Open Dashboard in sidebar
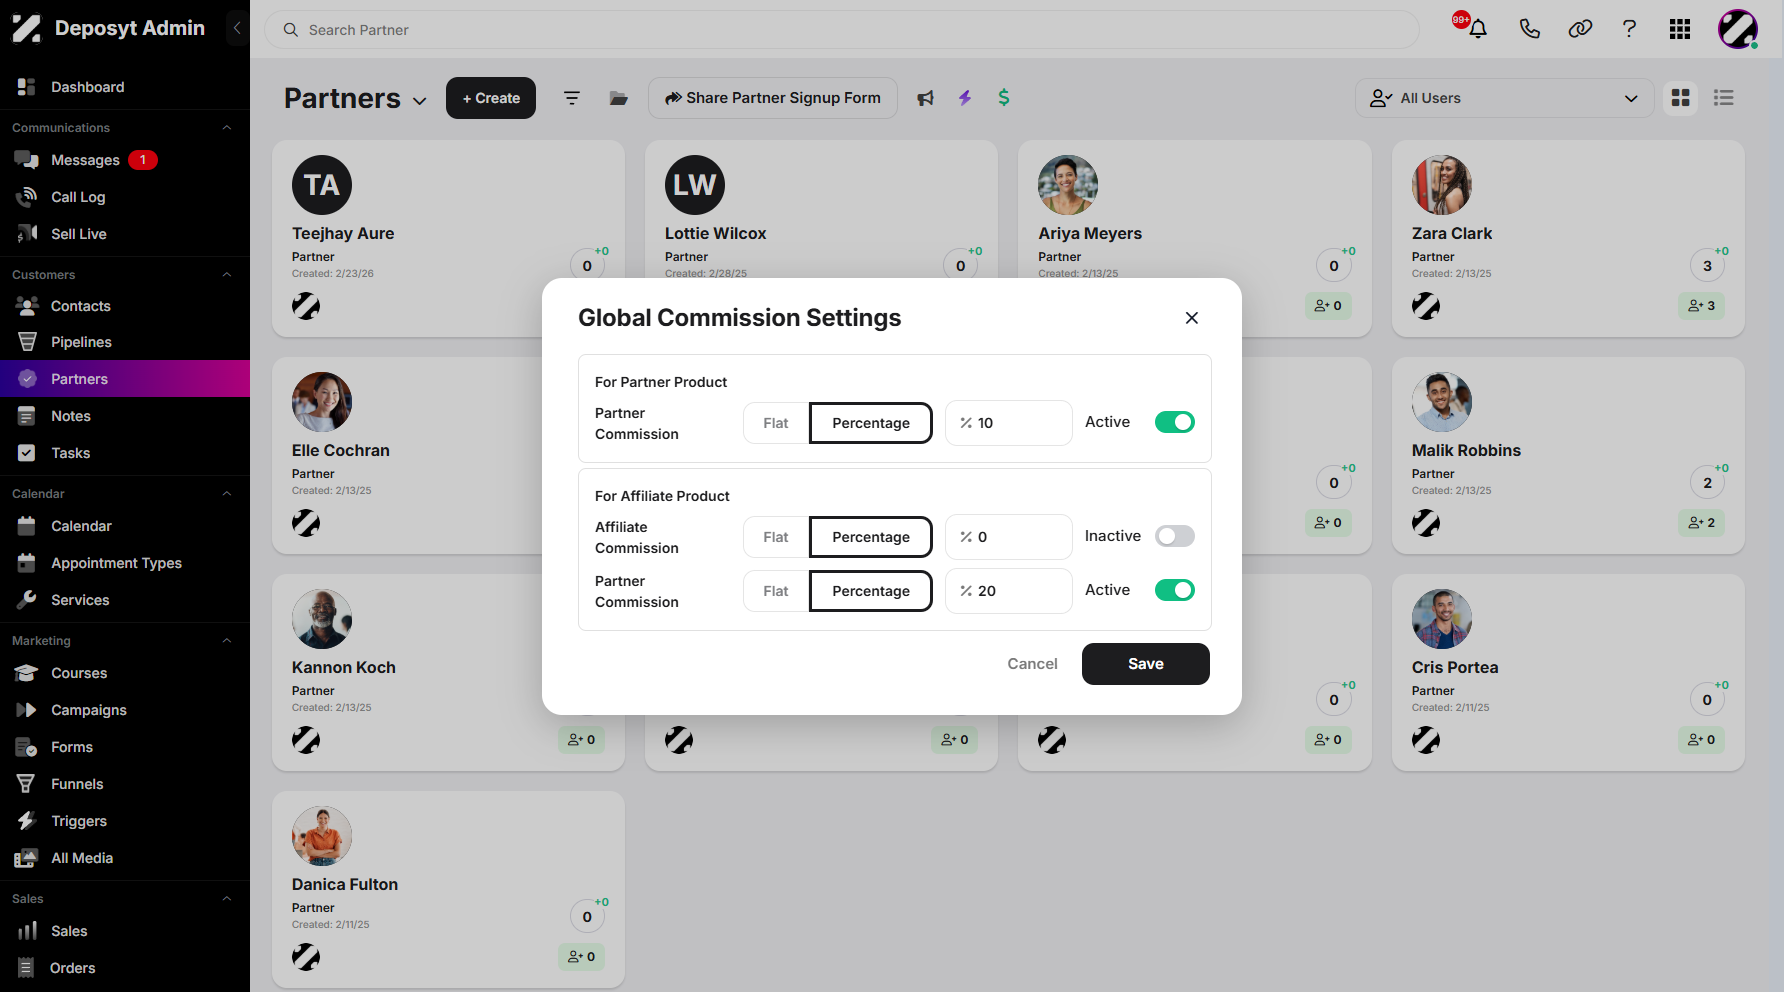The width and height of the screenshot is (1784, 992). [125, 87]
